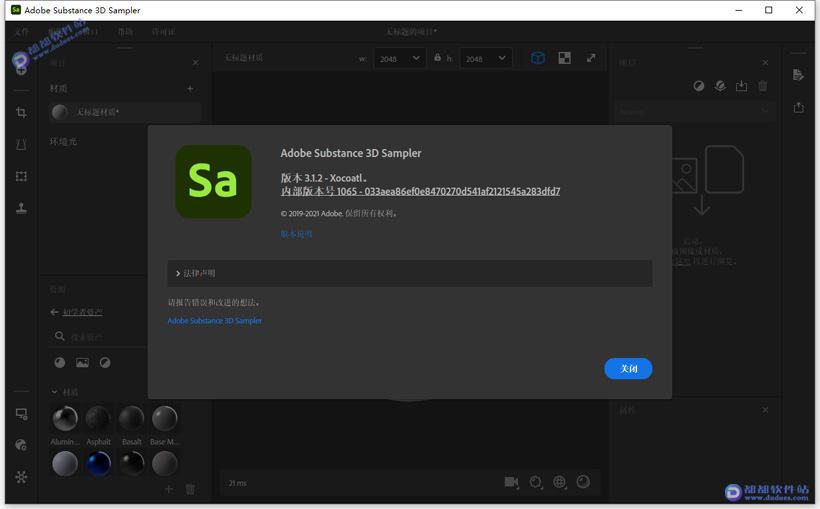Select the 无标题材质* material item

(125, 112)
